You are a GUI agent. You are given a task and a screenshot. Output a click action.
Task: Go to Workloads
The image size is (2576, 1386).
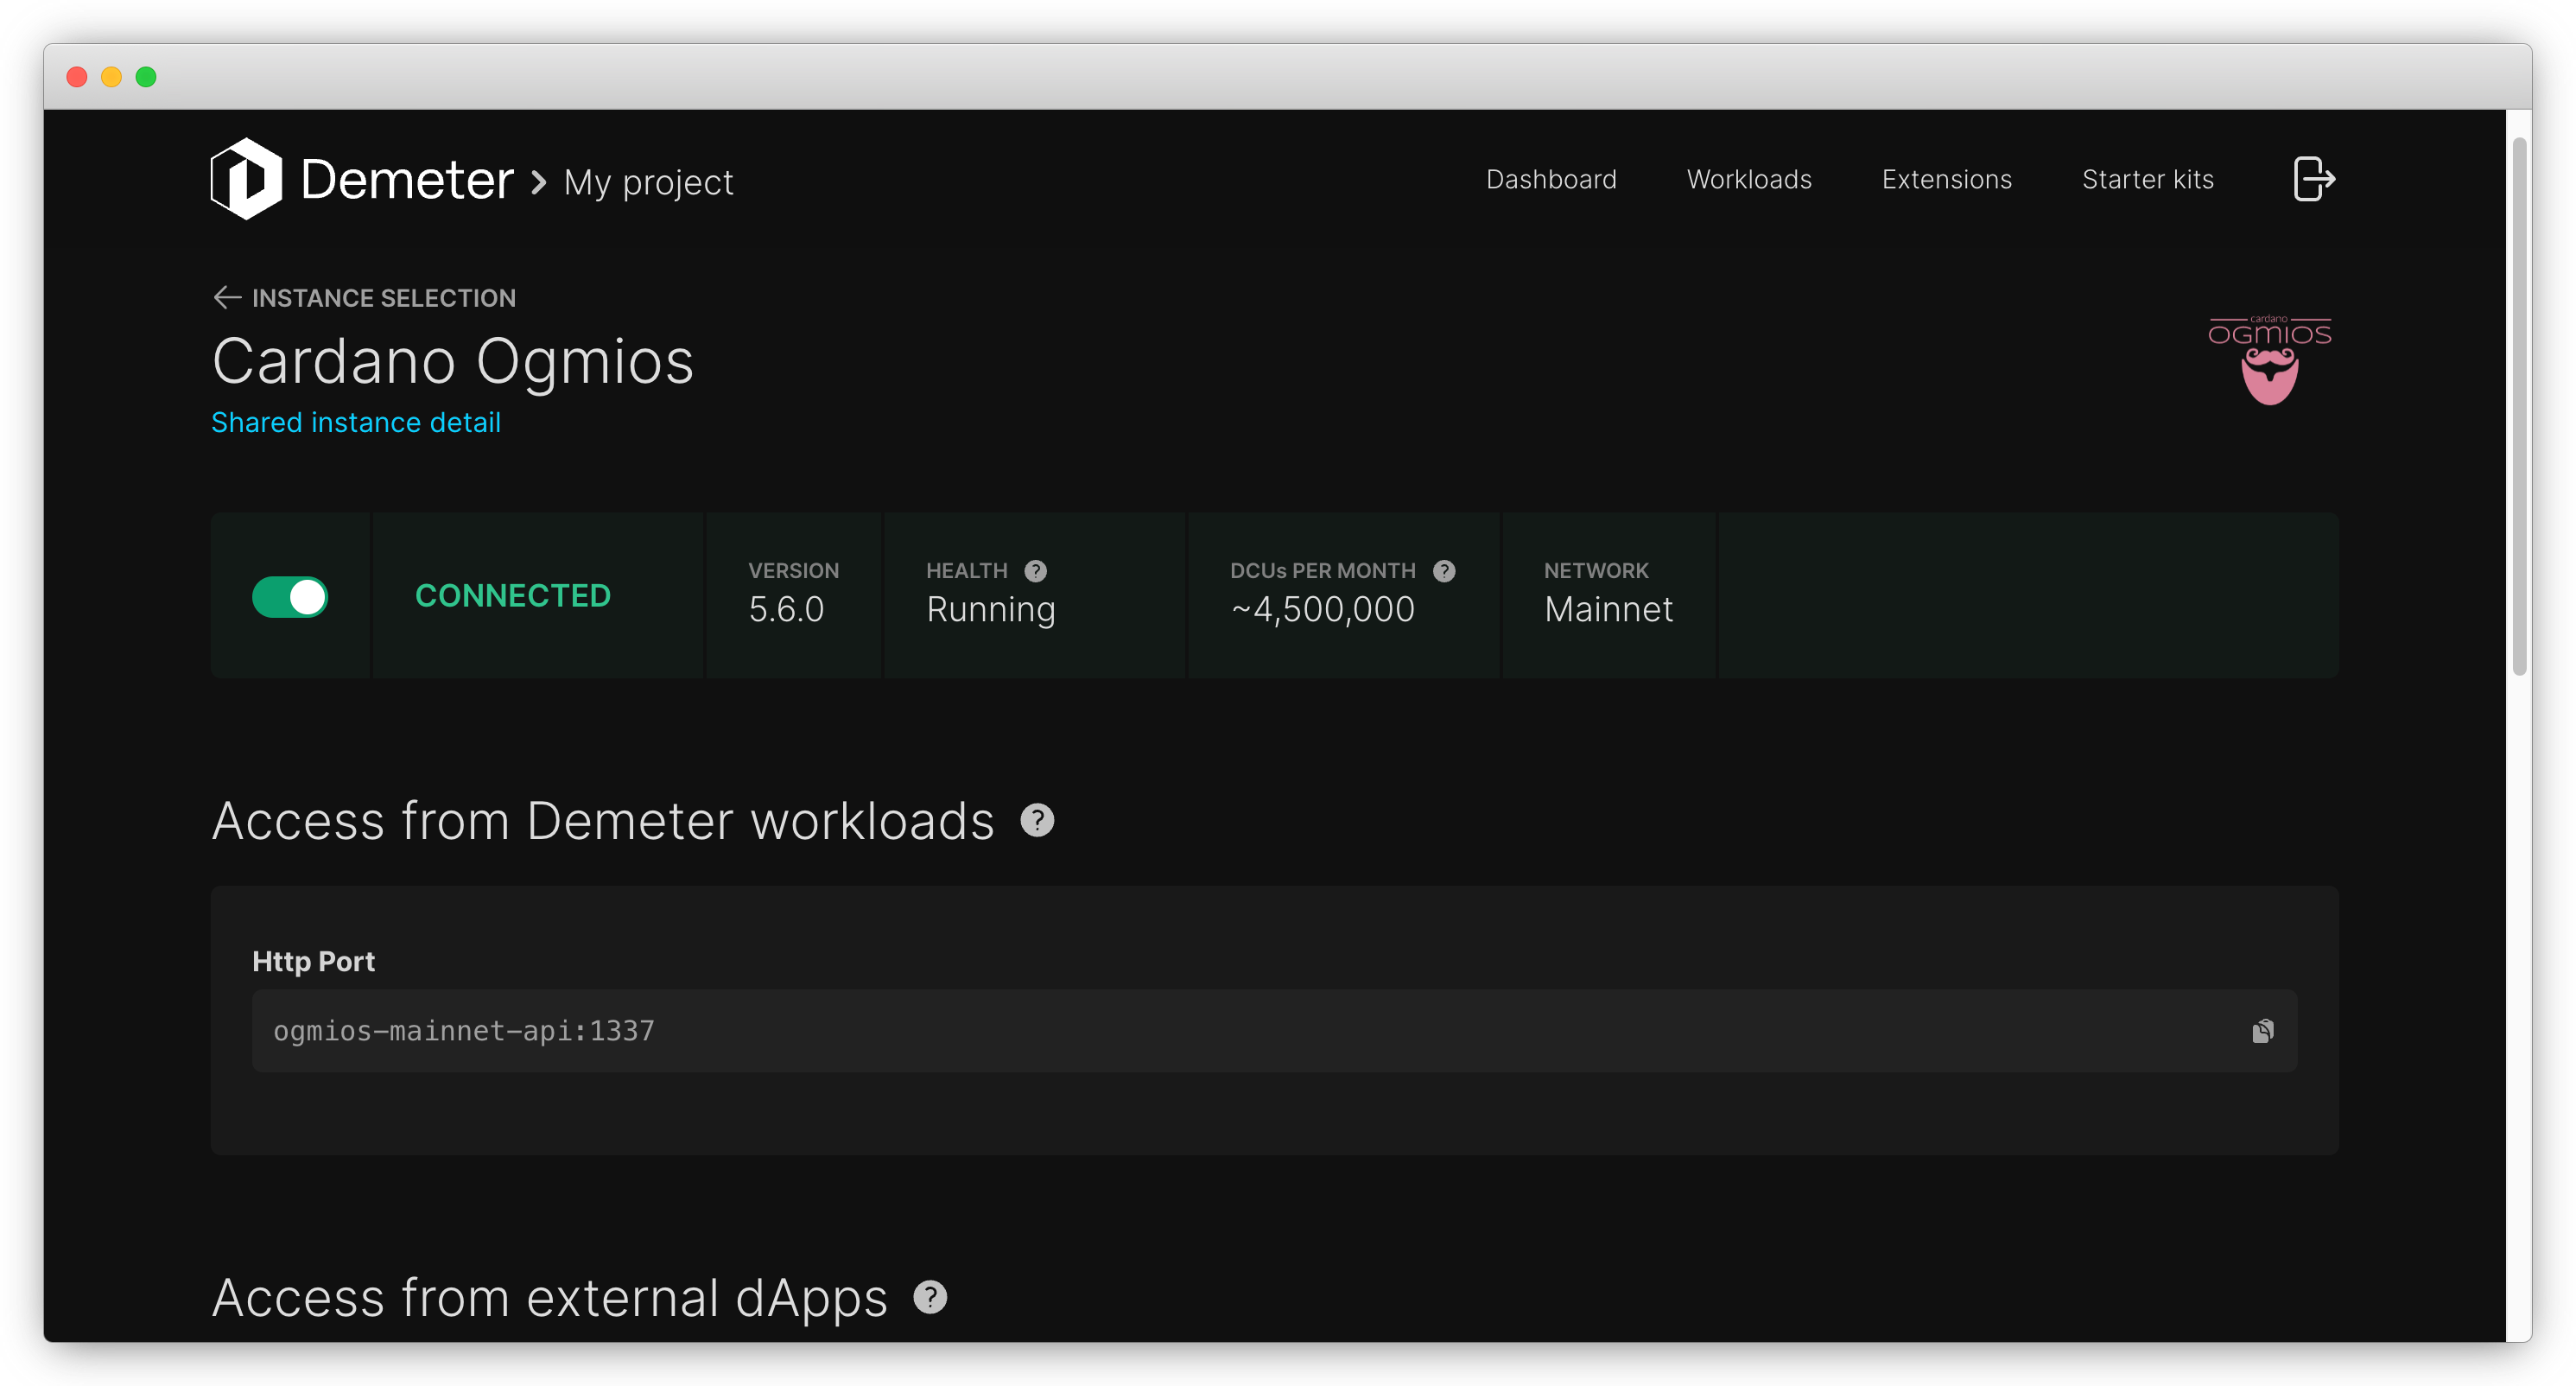click(1749, 179)
